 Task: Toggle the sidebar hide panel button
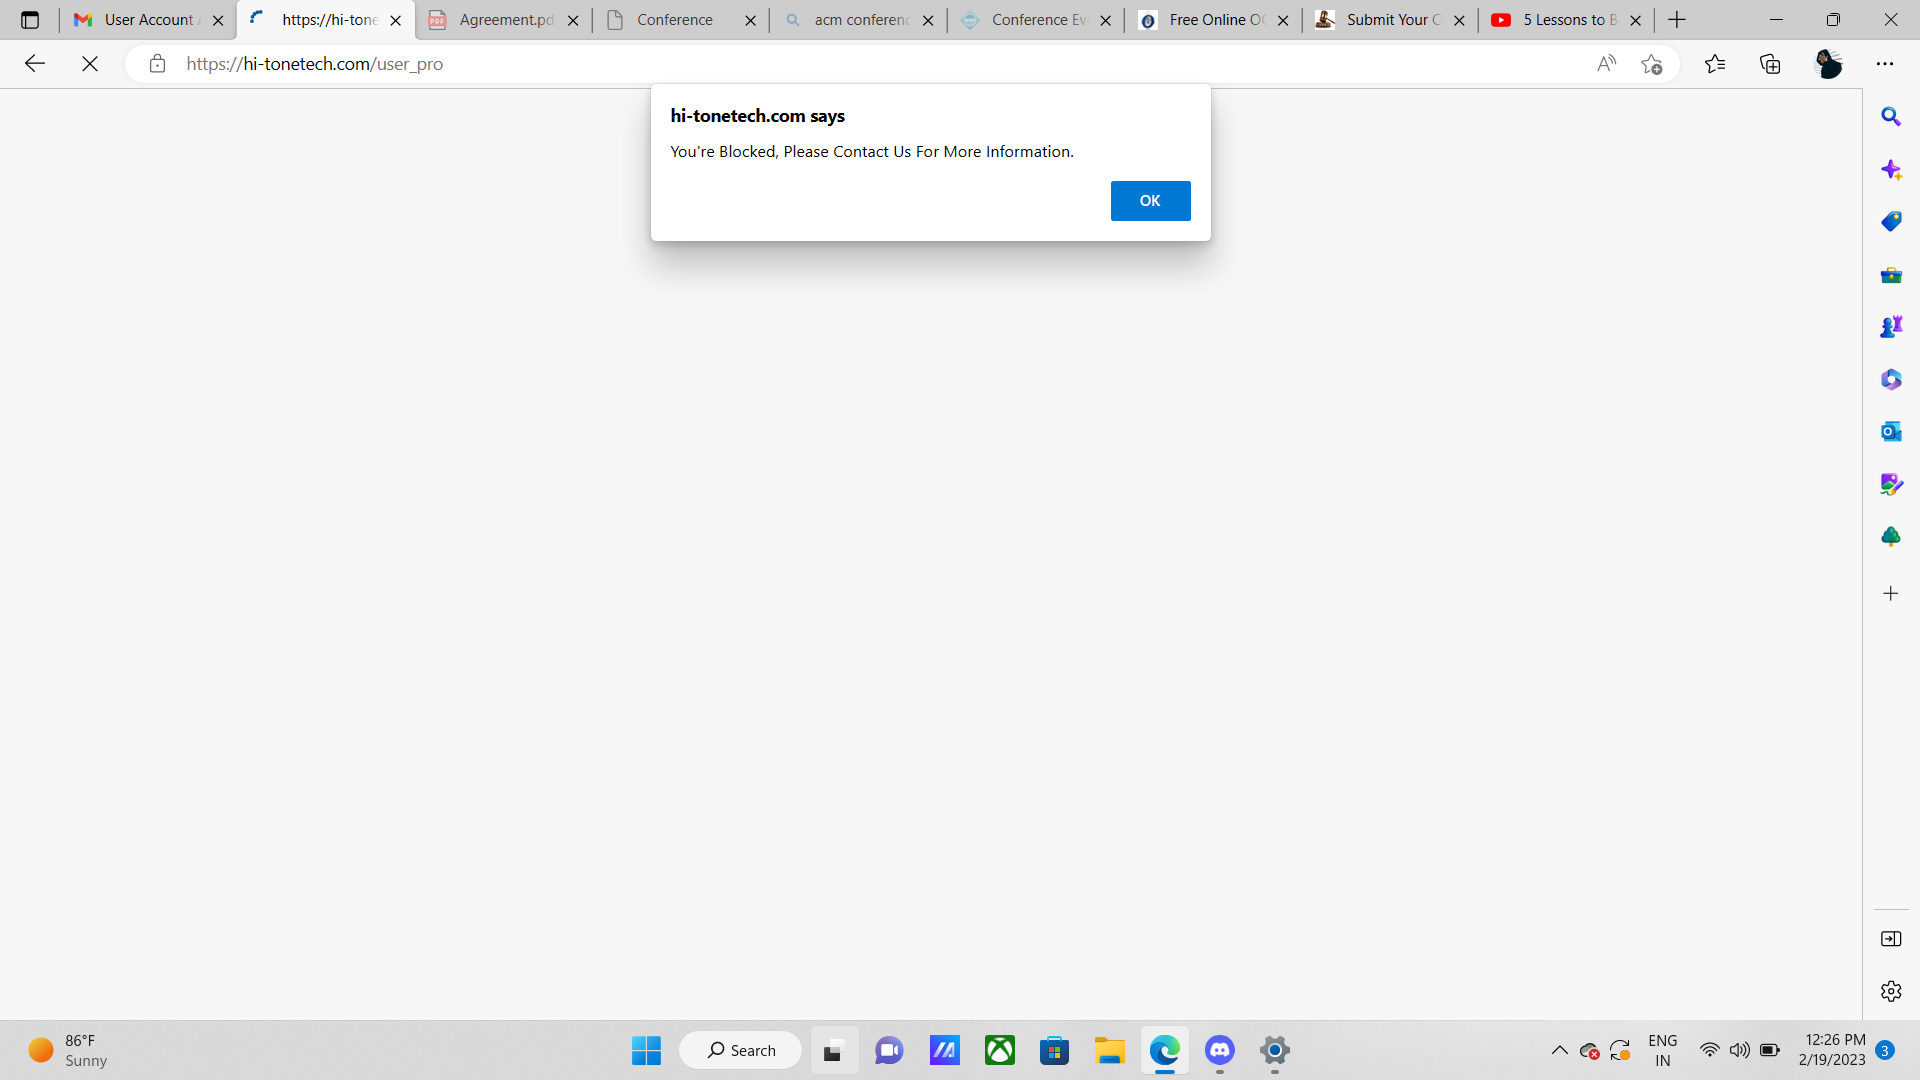click(x=1890, y=939)
